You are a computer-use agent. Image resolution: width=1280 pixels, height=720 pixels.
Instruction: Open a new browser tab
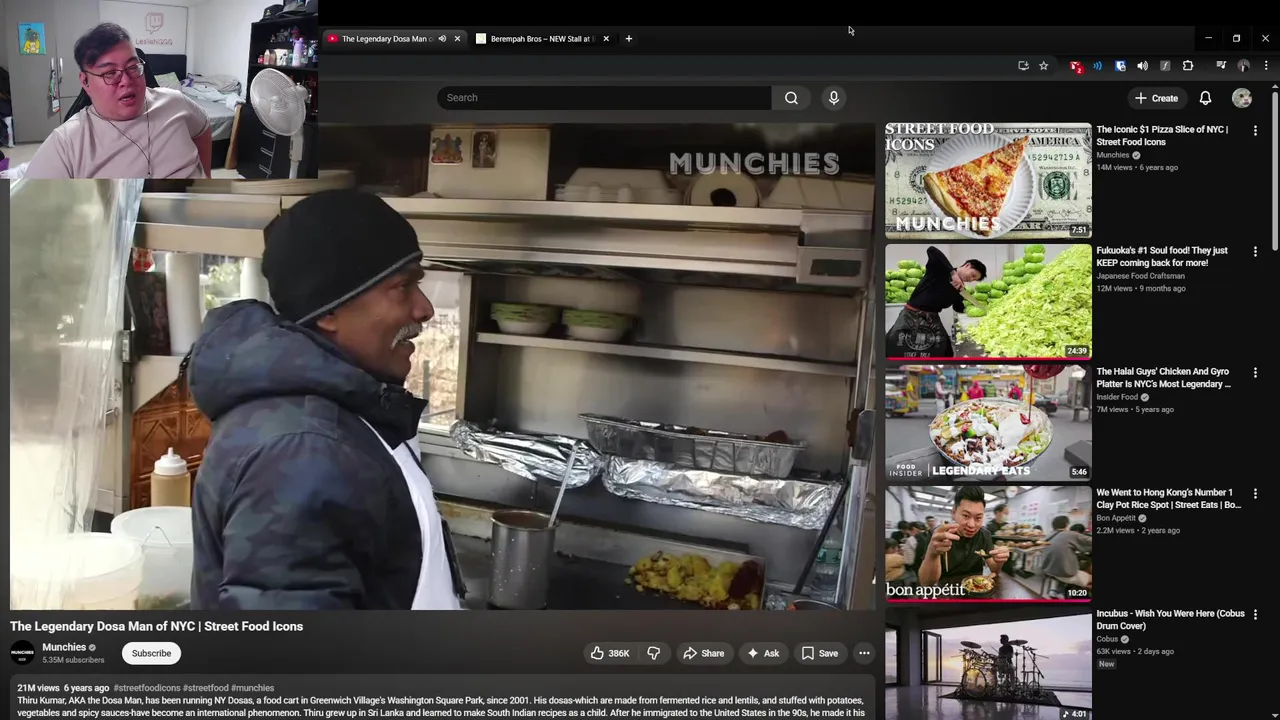point(628,39)
